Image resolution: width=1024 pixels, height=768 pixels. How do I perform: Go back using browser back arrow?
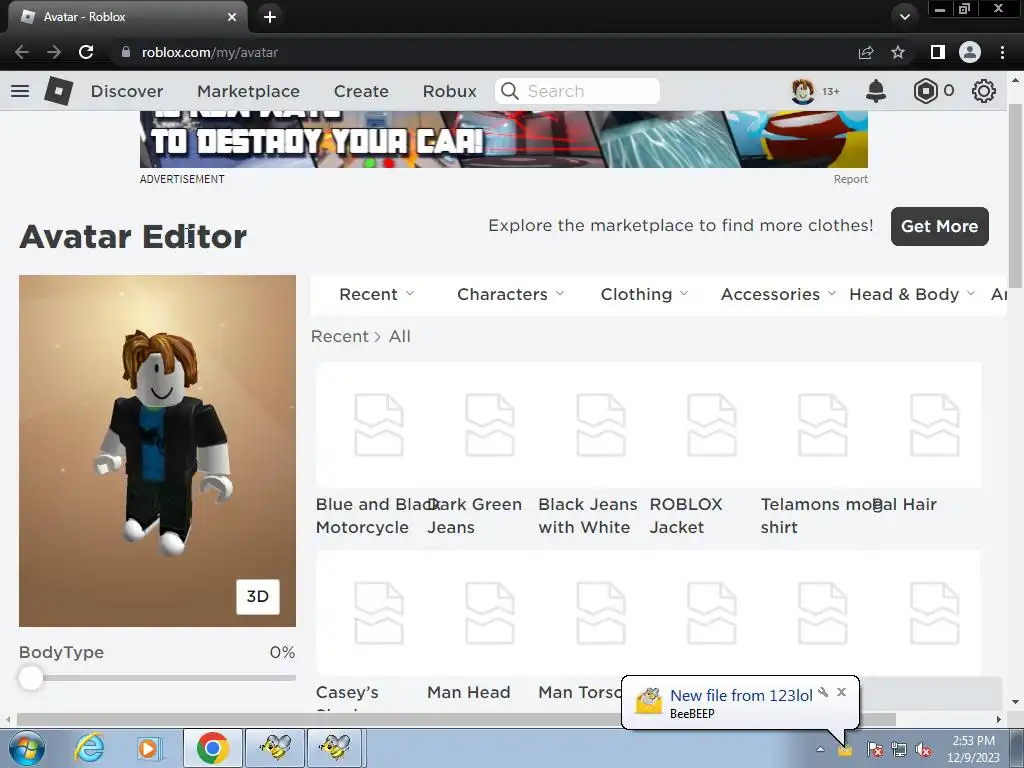click(x=22, y=52)
